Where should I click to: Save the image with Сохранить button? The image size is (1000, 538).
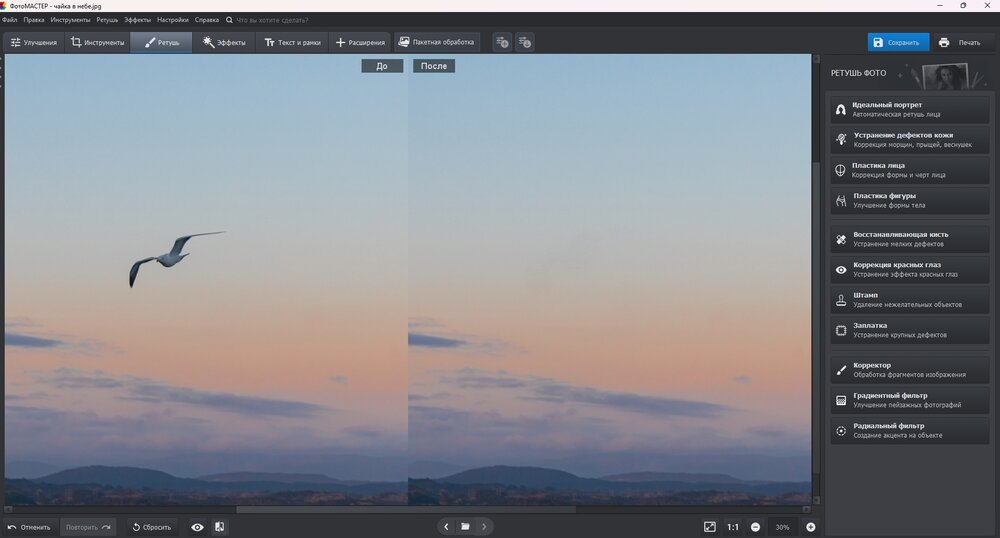pos(898,43)
